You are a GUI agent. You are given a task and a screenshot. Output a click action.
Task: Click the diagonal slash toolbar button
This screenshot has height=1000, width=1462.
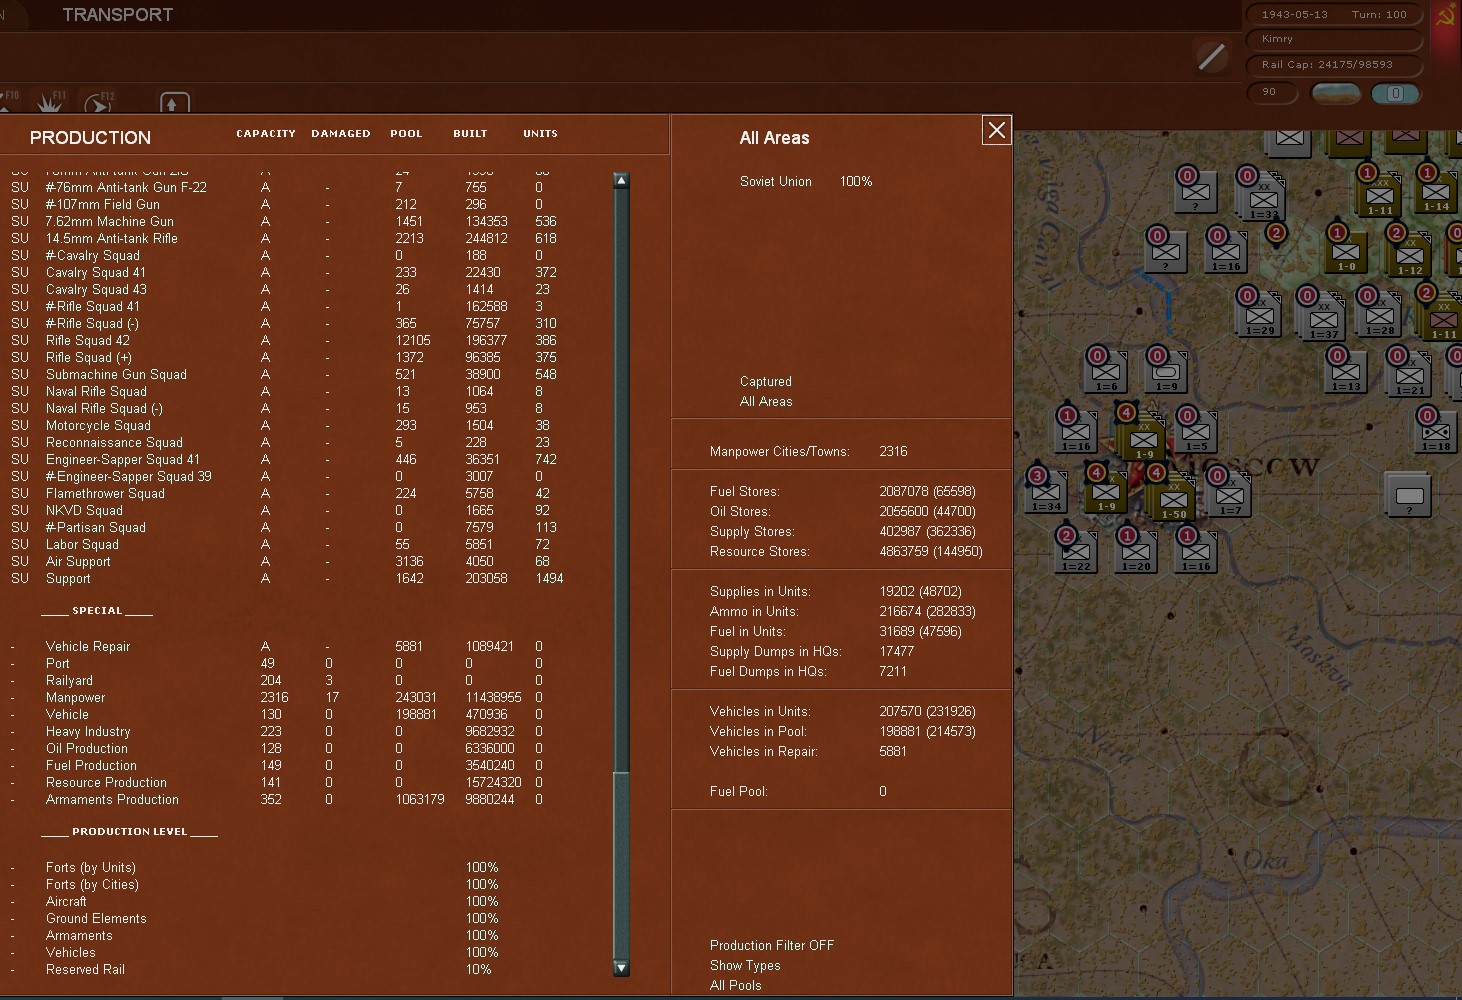click(x=1211, y=57)
